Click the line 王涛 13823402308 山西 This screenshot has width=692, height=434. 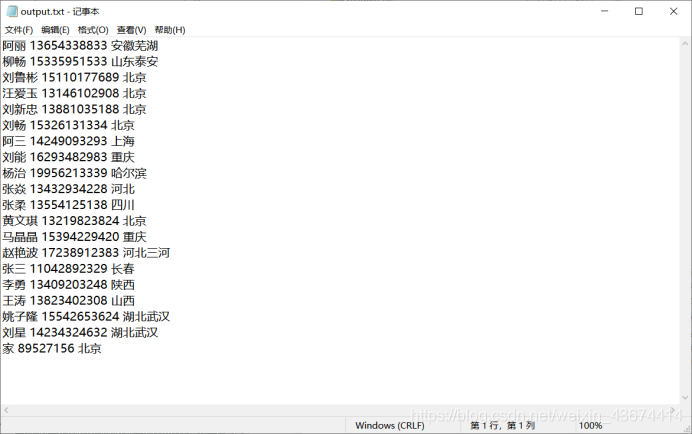pos(68,300)
